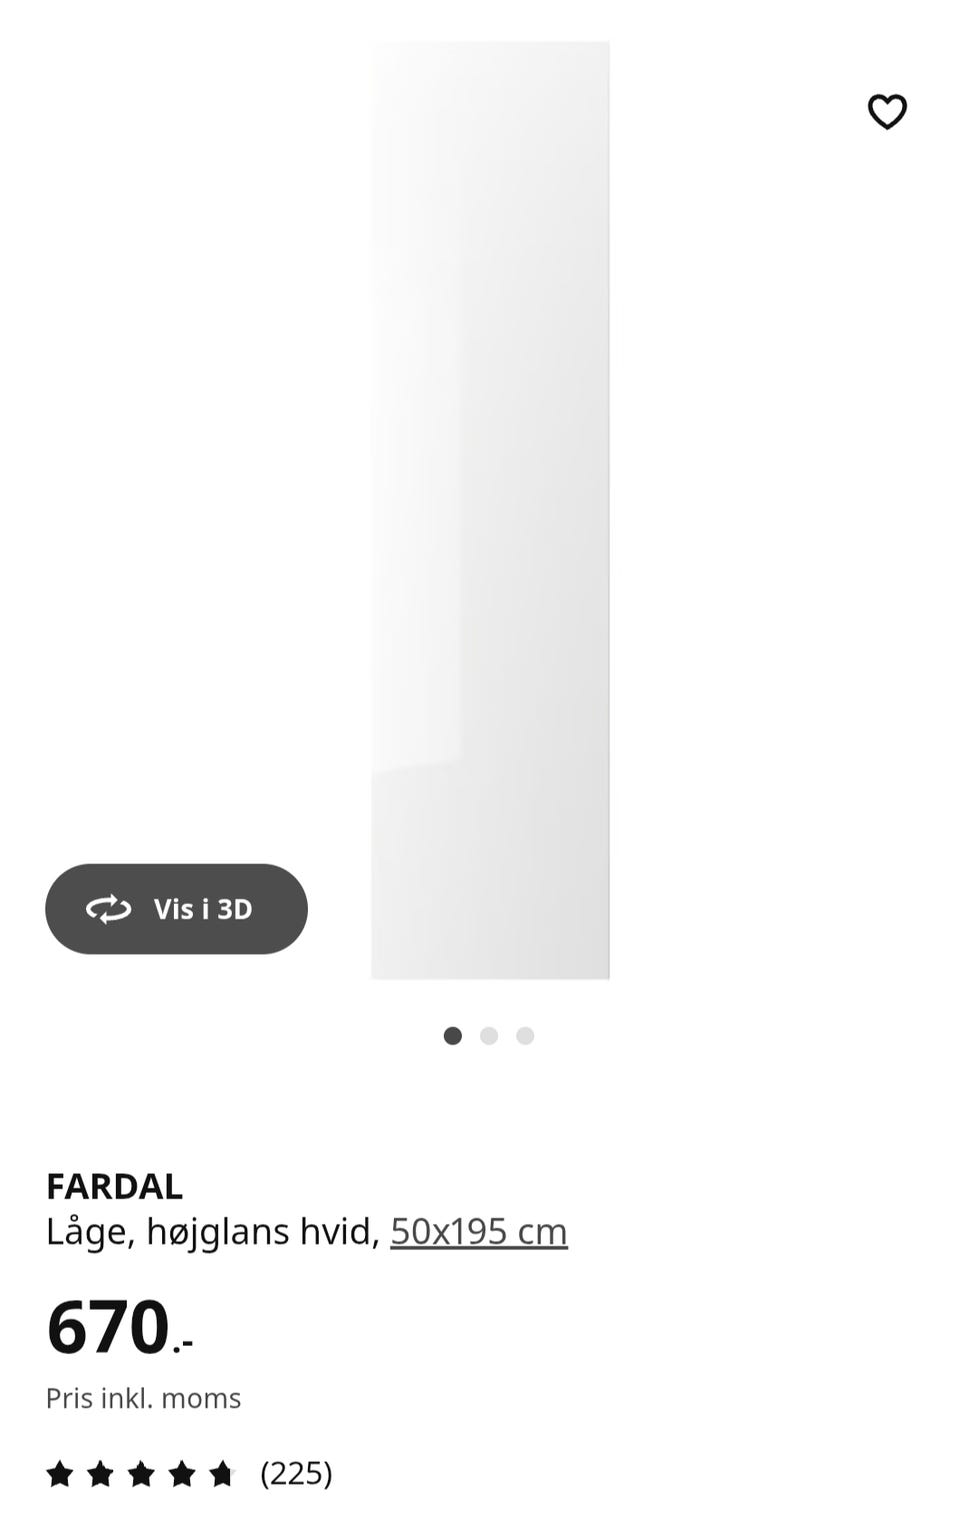Screen dimensions: 960x1519
Task: Open the (225) reviews count
Action: coord(296,1473)
